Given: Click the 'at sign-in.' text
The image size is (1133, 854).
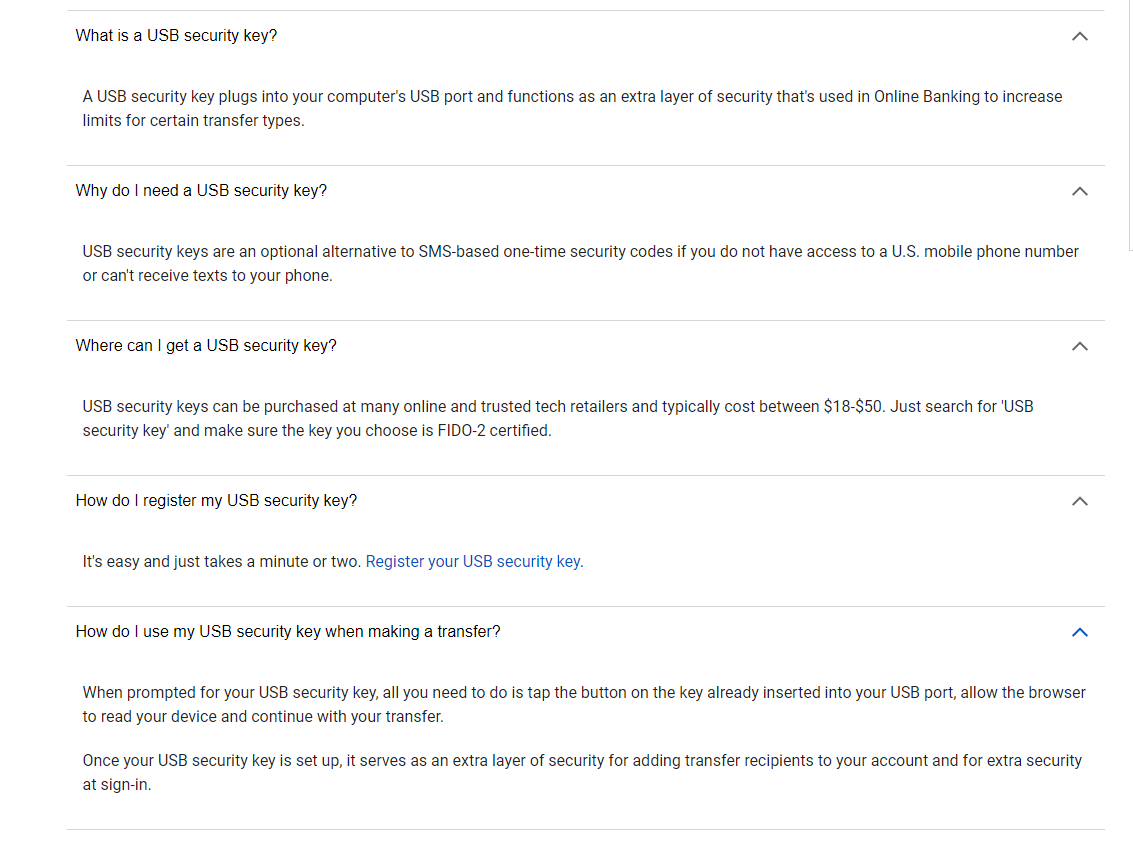Looking at the screenshot, I should coord(116,785).
